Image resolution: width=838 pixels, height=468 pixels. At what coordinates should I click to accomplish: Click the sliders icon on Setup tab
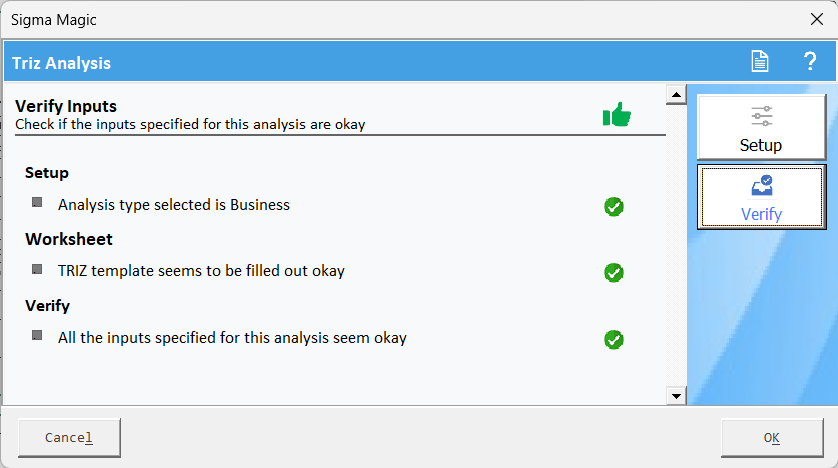762,116
